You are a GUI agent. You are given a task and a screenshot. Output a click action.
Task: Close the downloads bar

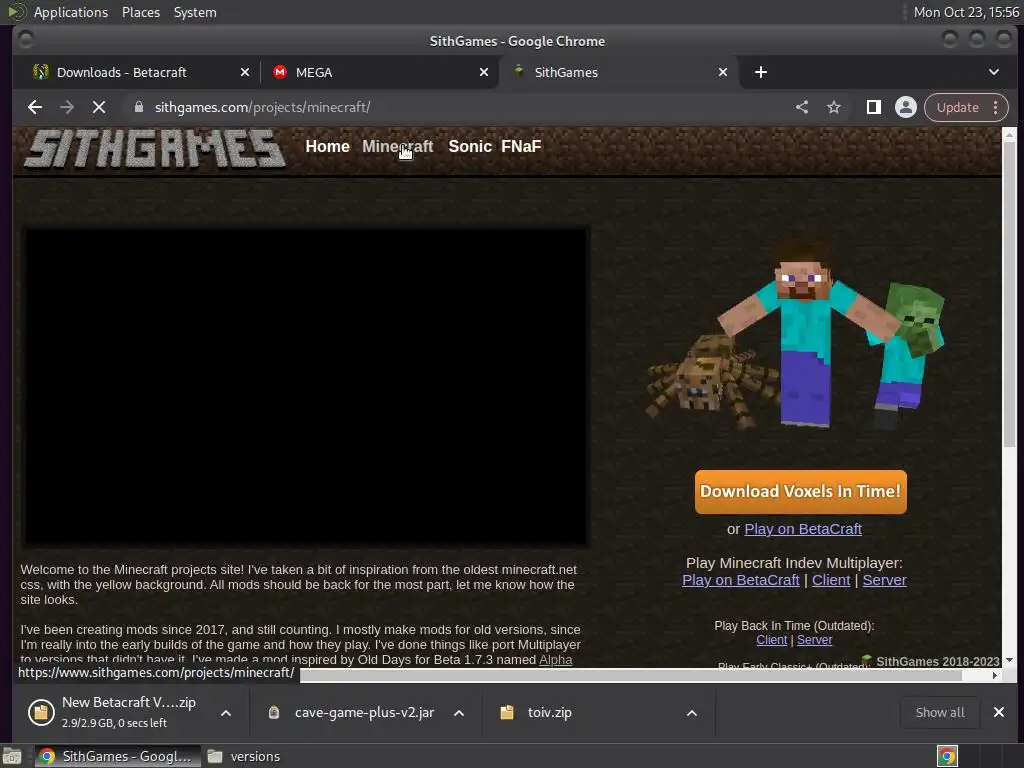(x=999, y=712)
